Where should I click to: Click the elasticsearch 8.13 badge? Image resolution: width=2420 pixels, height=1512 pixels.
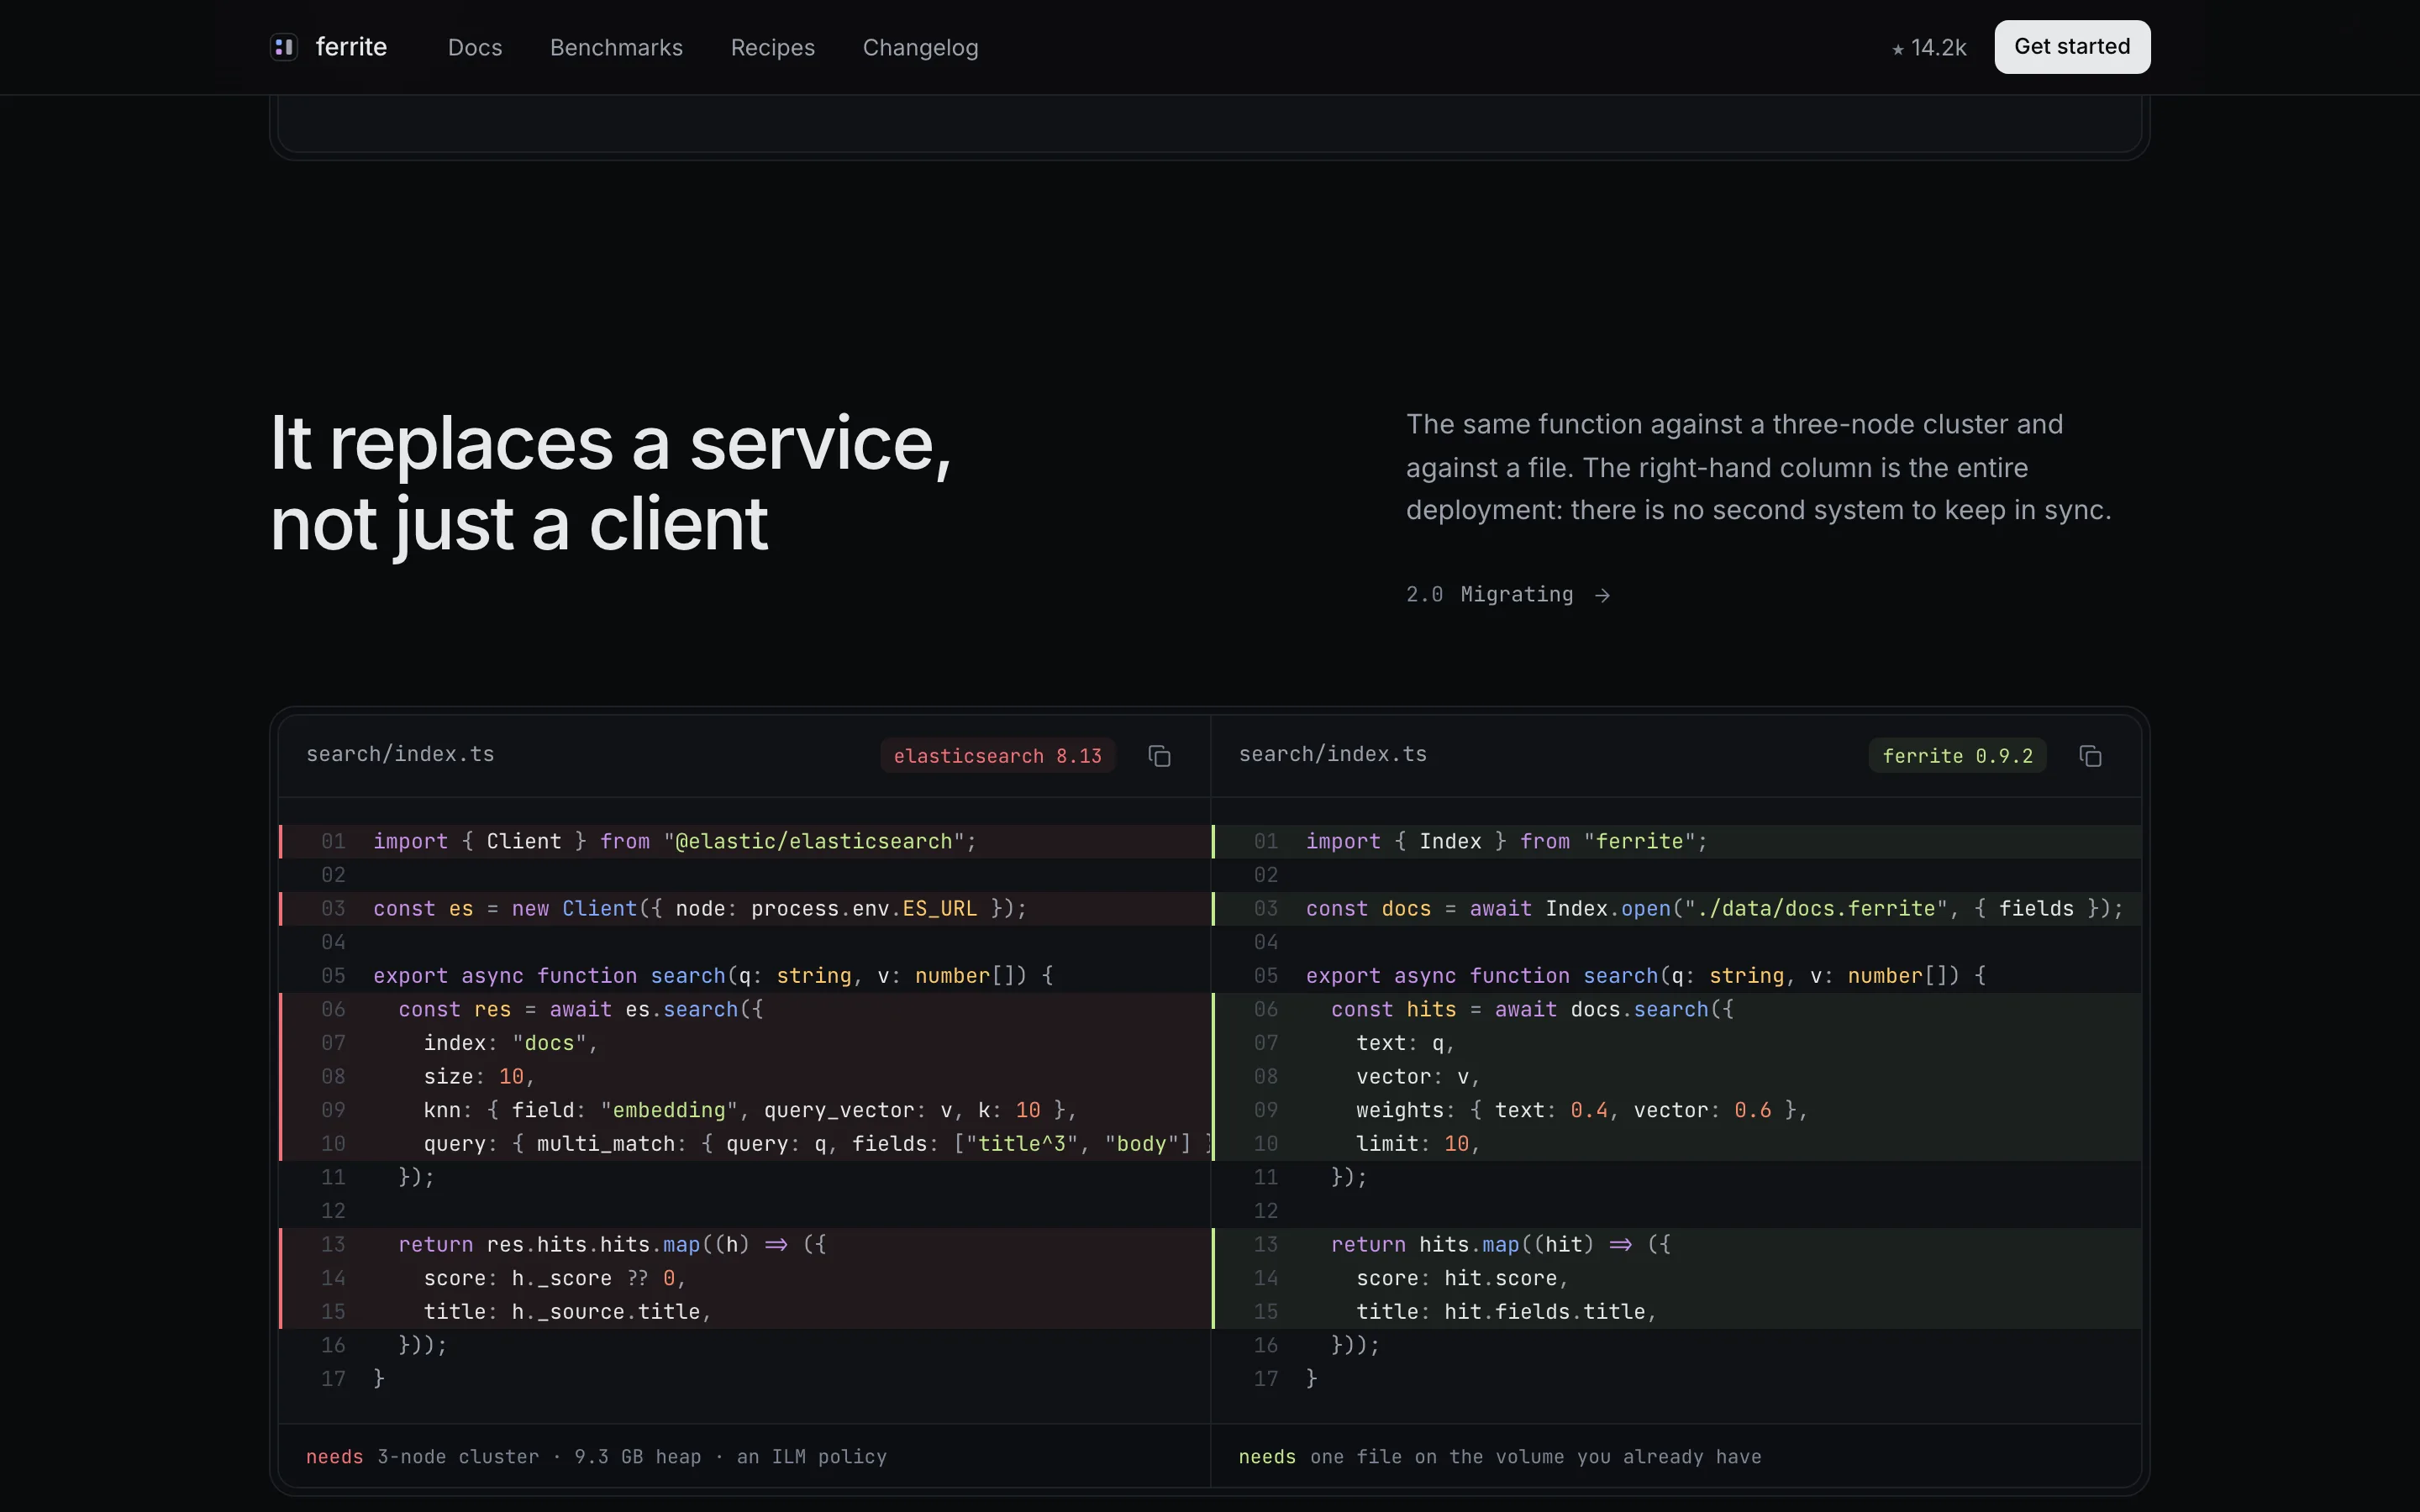(x=997, y=756)
